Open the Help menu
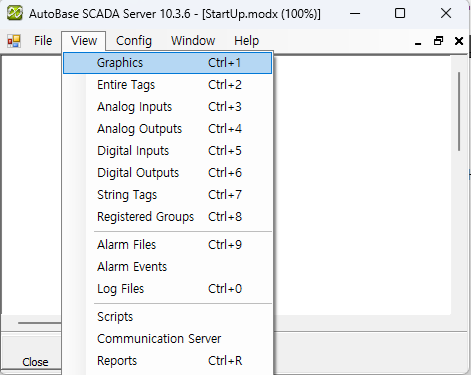 coord(246,41)
